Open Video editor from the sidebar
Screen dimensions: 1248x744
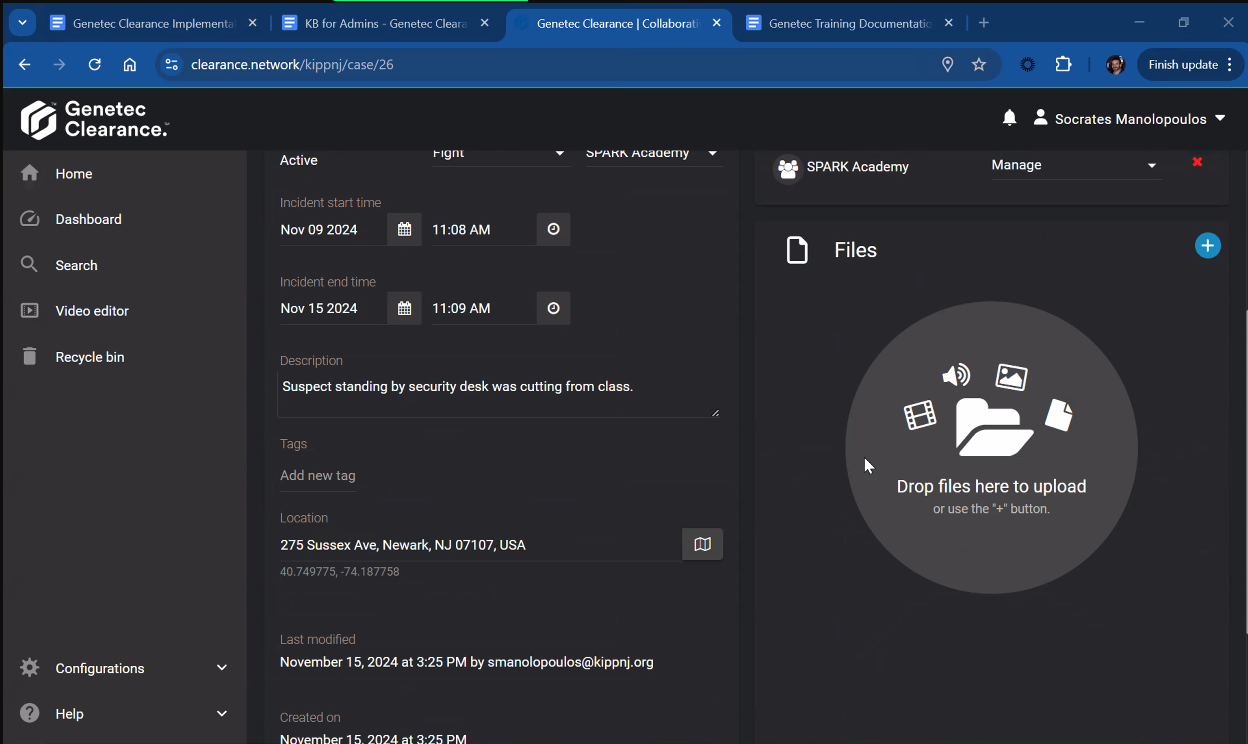(x=92, y=311)
